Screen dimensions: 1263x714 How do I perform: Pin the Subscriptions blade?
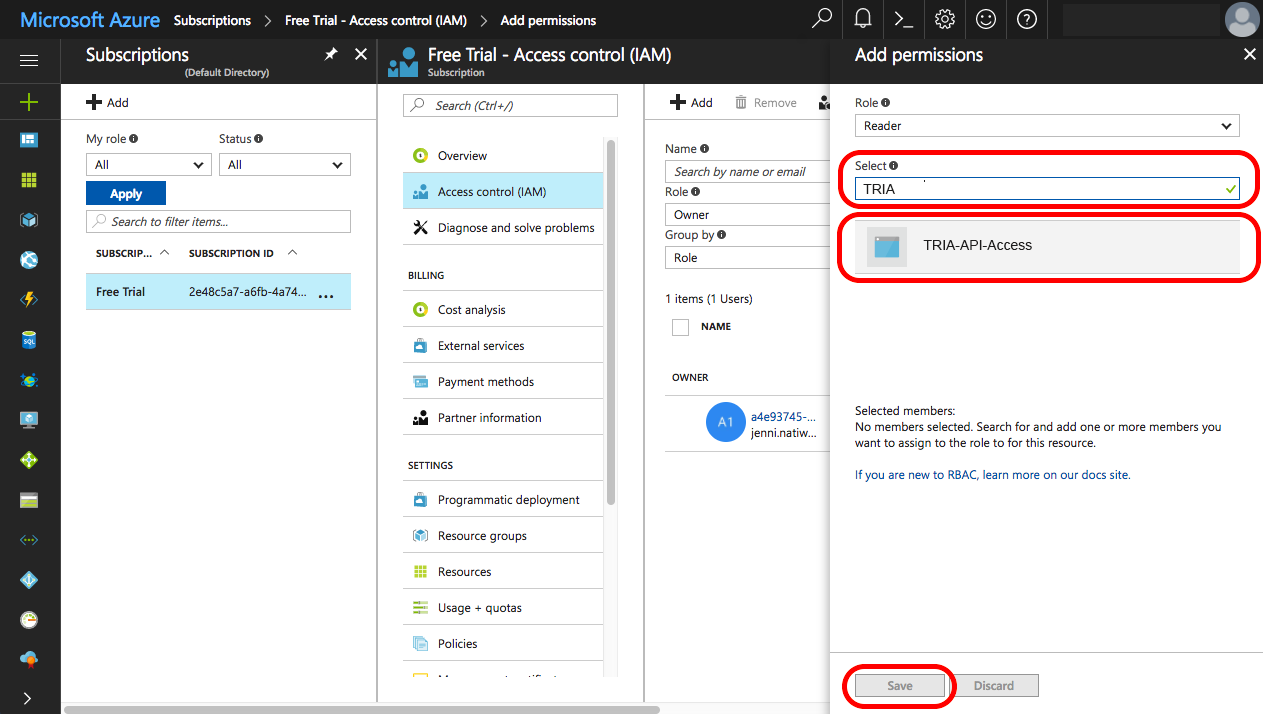(x=331, y=55)
